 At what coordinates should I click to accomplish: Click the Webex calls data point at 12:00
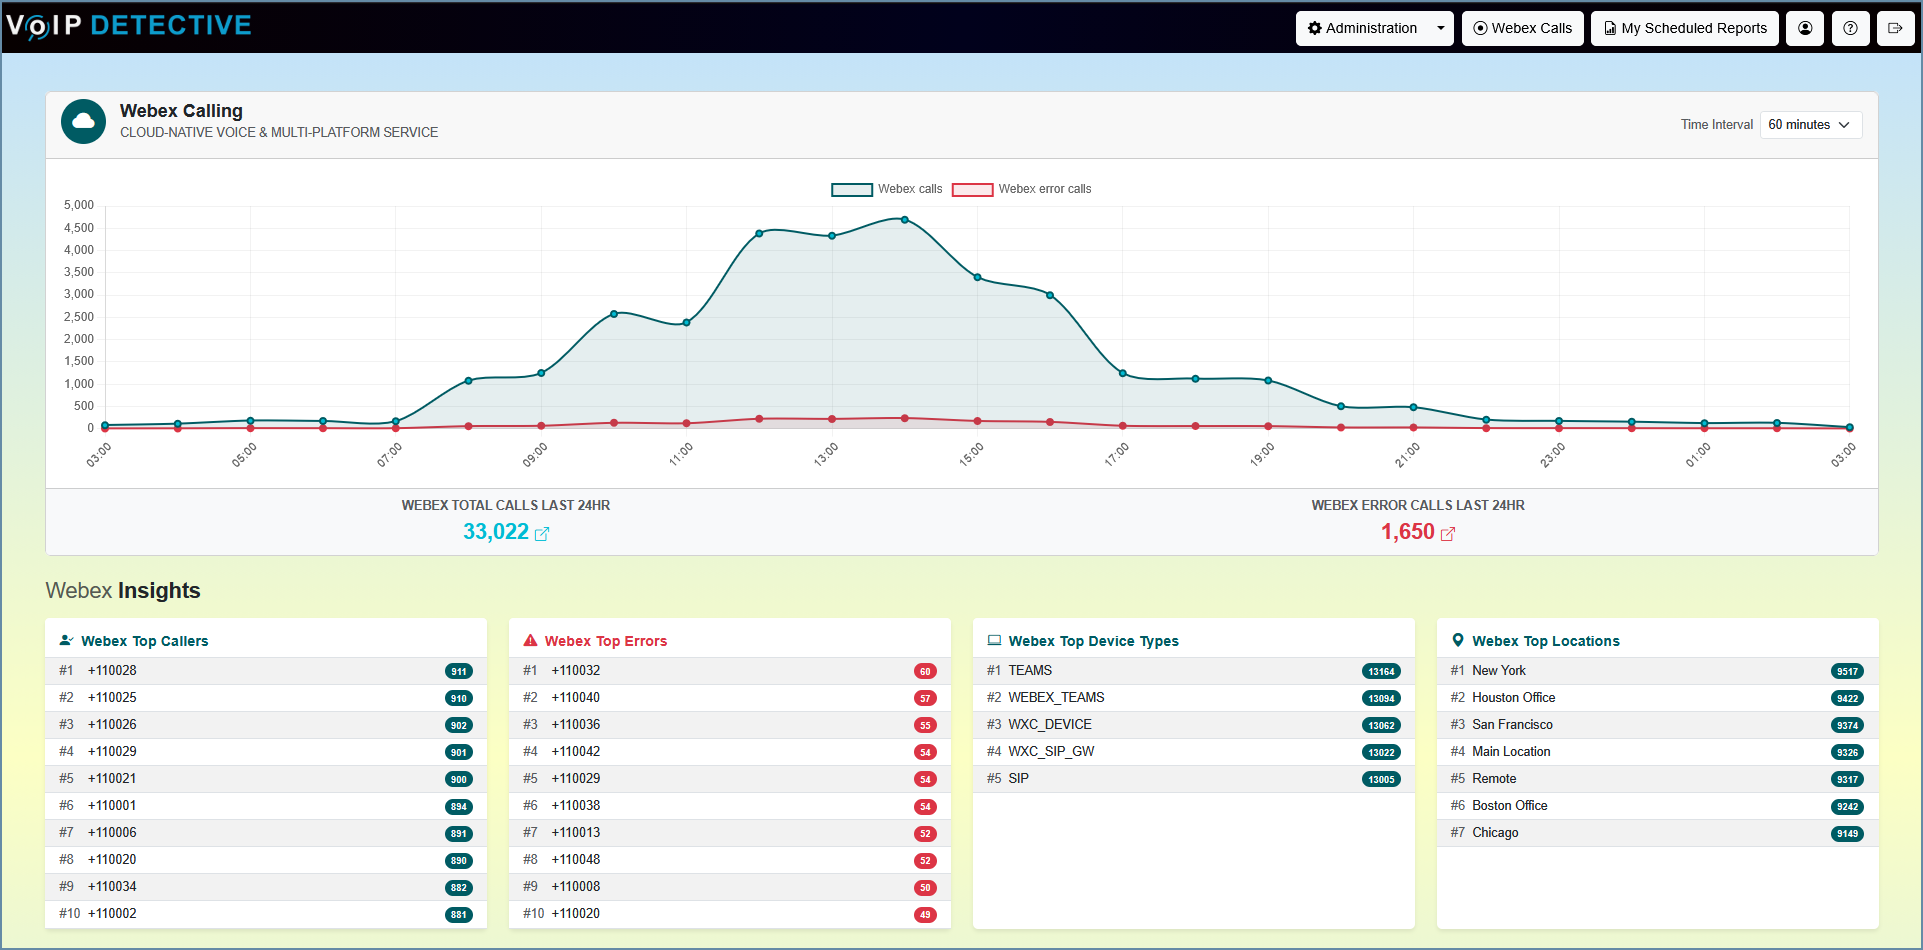[x=759, y=233]
